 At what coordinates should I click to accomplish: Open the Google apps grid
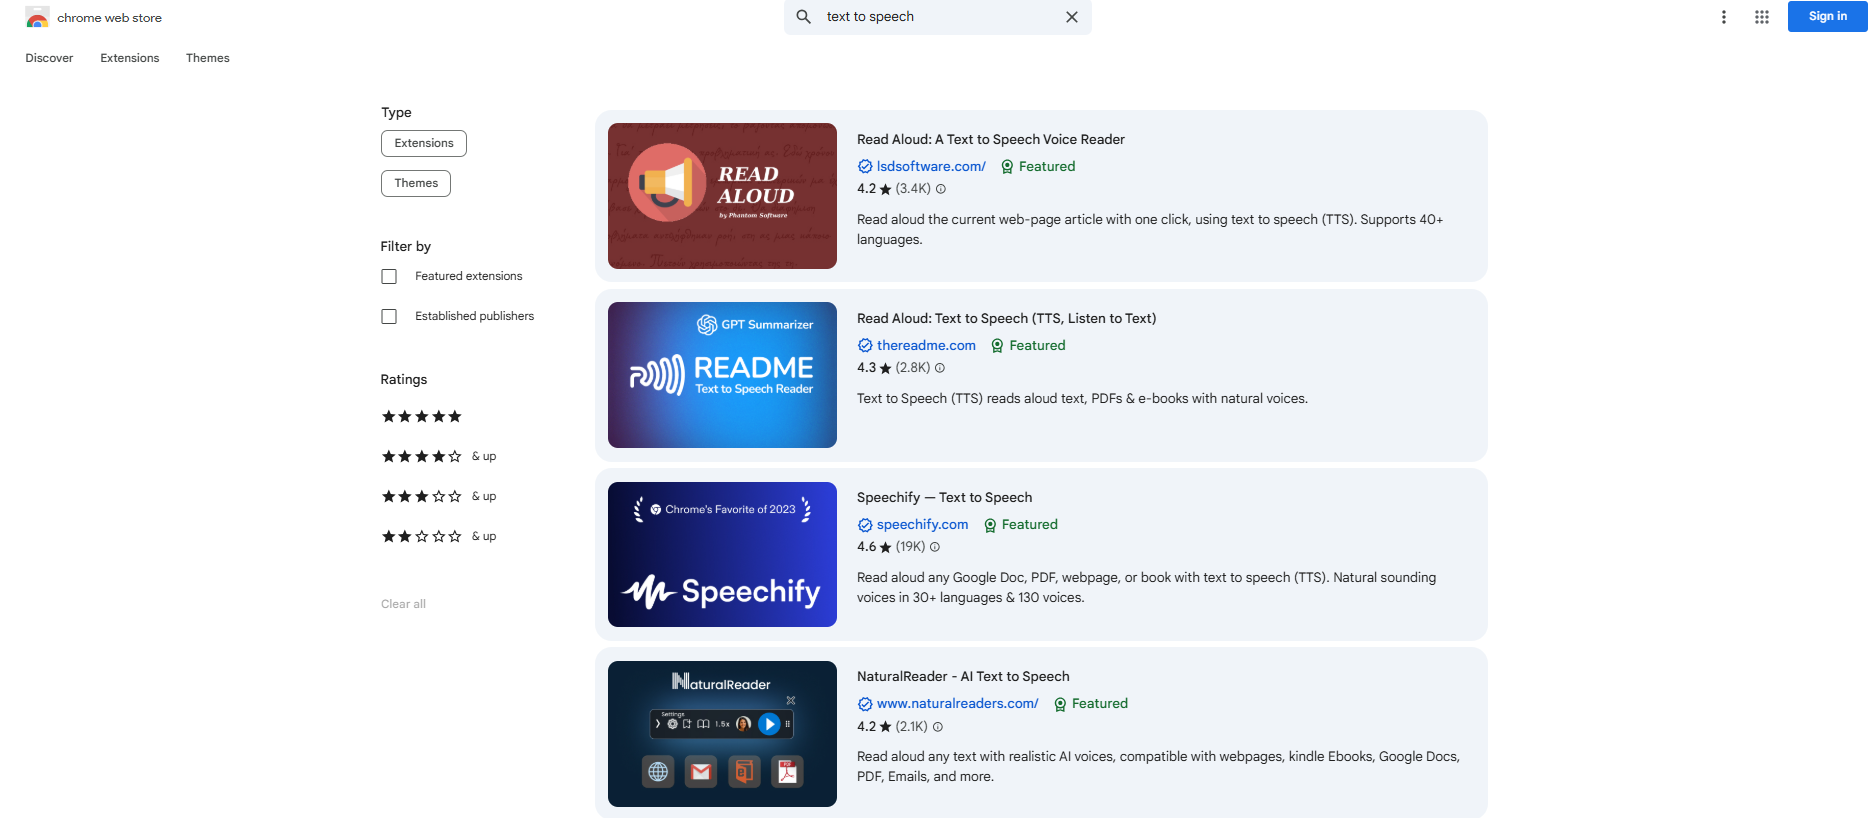(x=1762, y=17)
